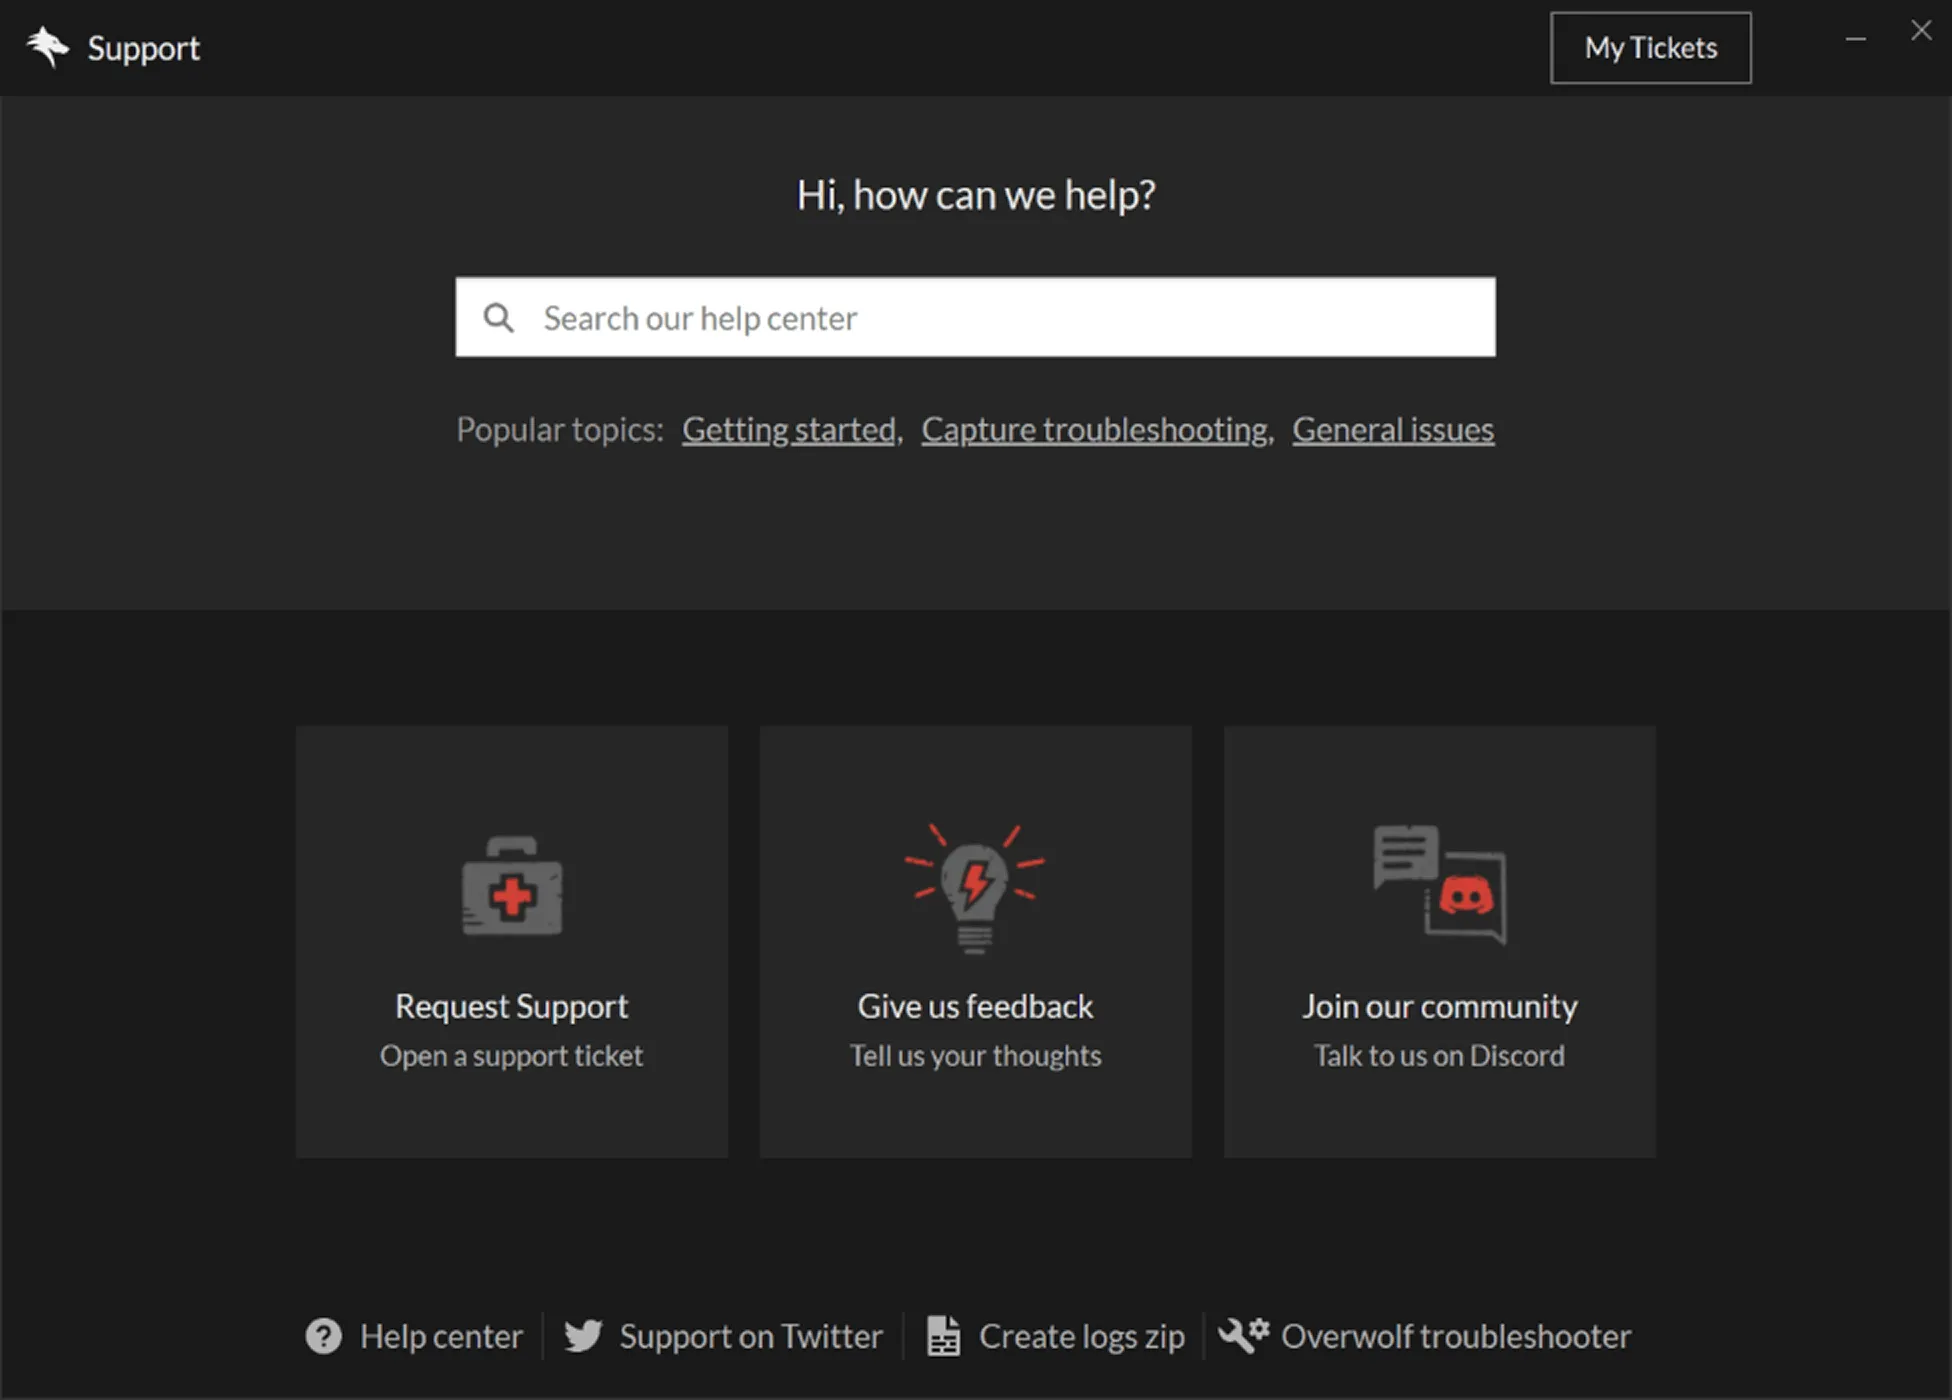Click the search magnifier icon
This screenshot has height=1400, width=1952.
click(x=498, y=318)
